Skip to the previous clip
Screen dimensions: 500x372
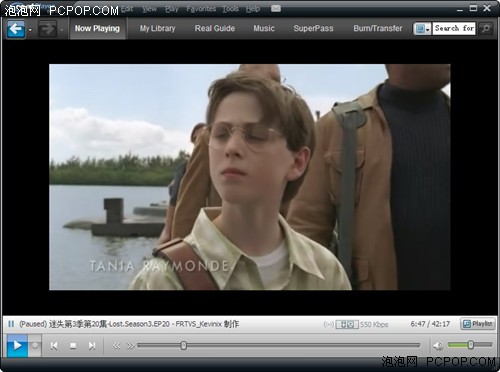click(x=54, y=346)
